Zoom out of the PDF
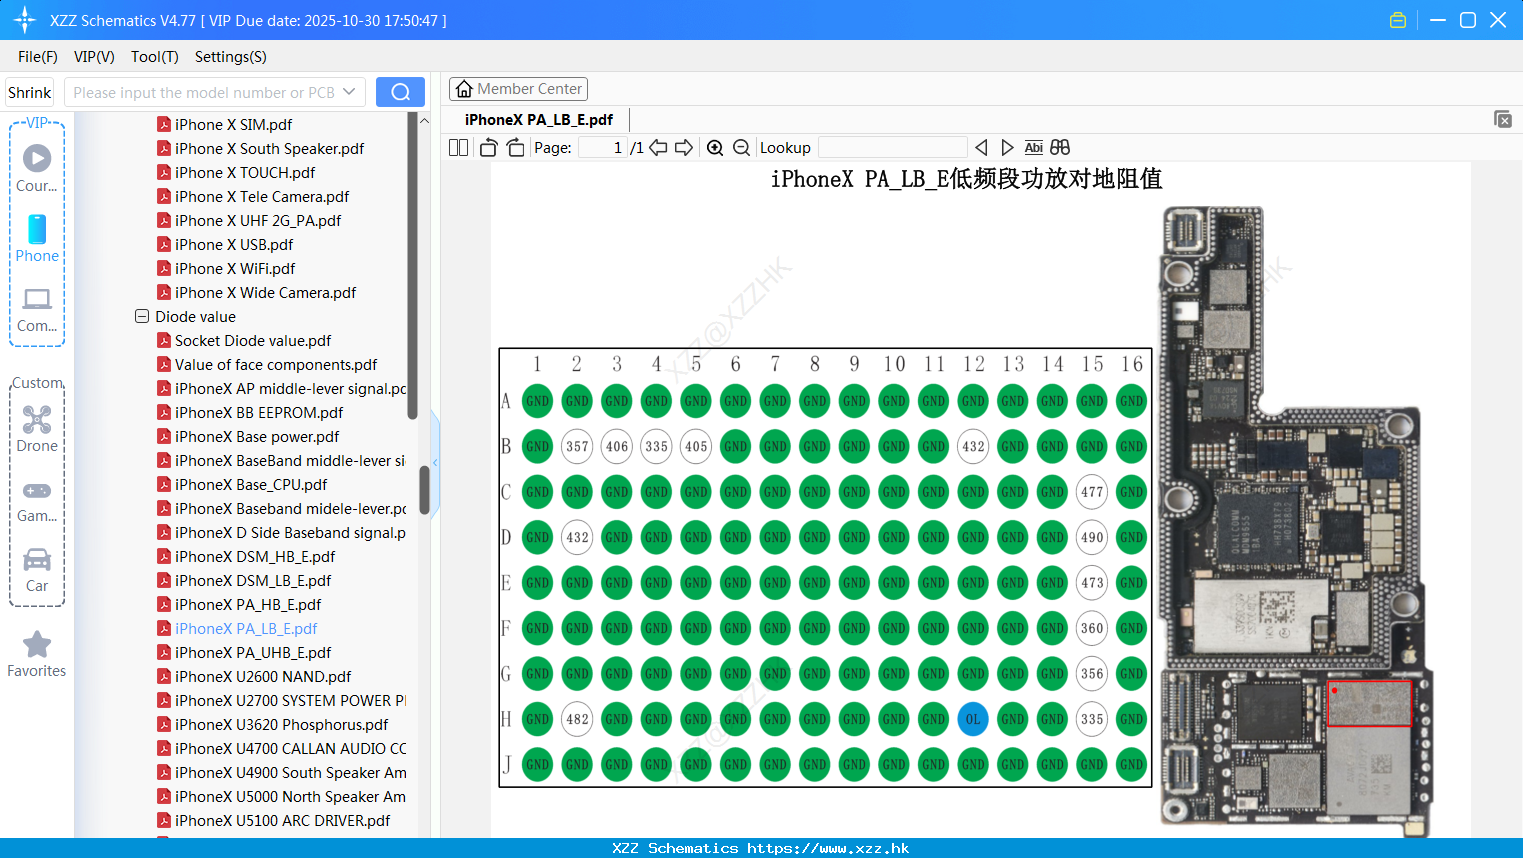Viewport: 1523px width, 858px height. [741, 147]
